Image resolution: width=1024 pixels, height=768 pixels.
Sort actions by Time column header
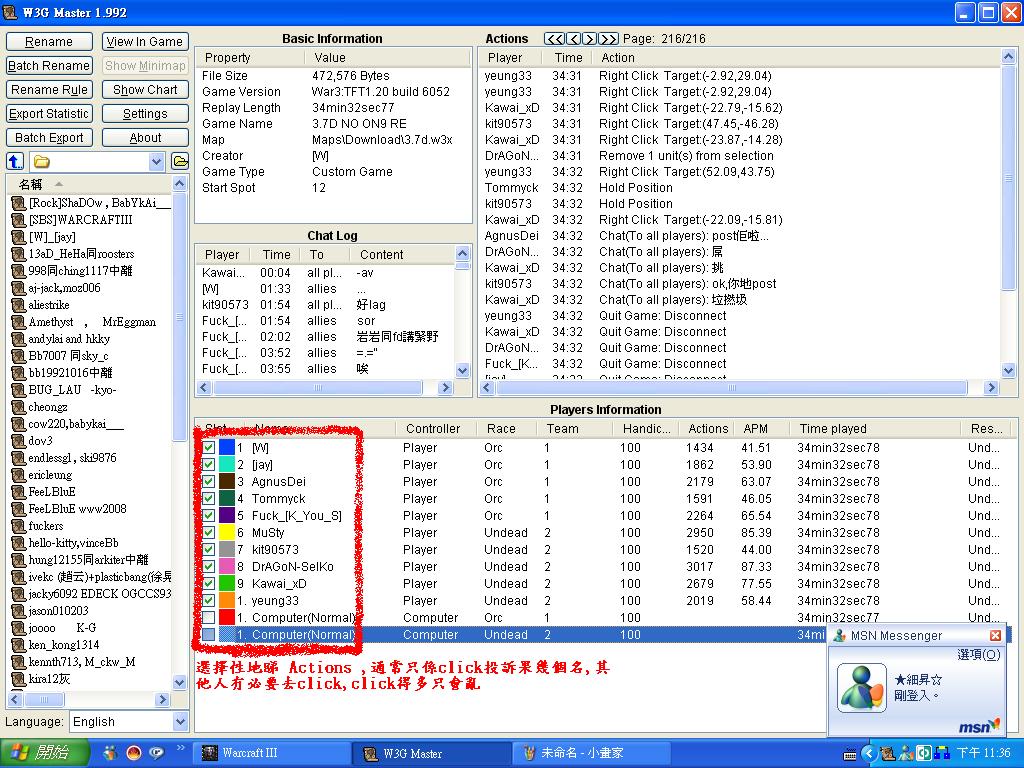tap(568, 58)
